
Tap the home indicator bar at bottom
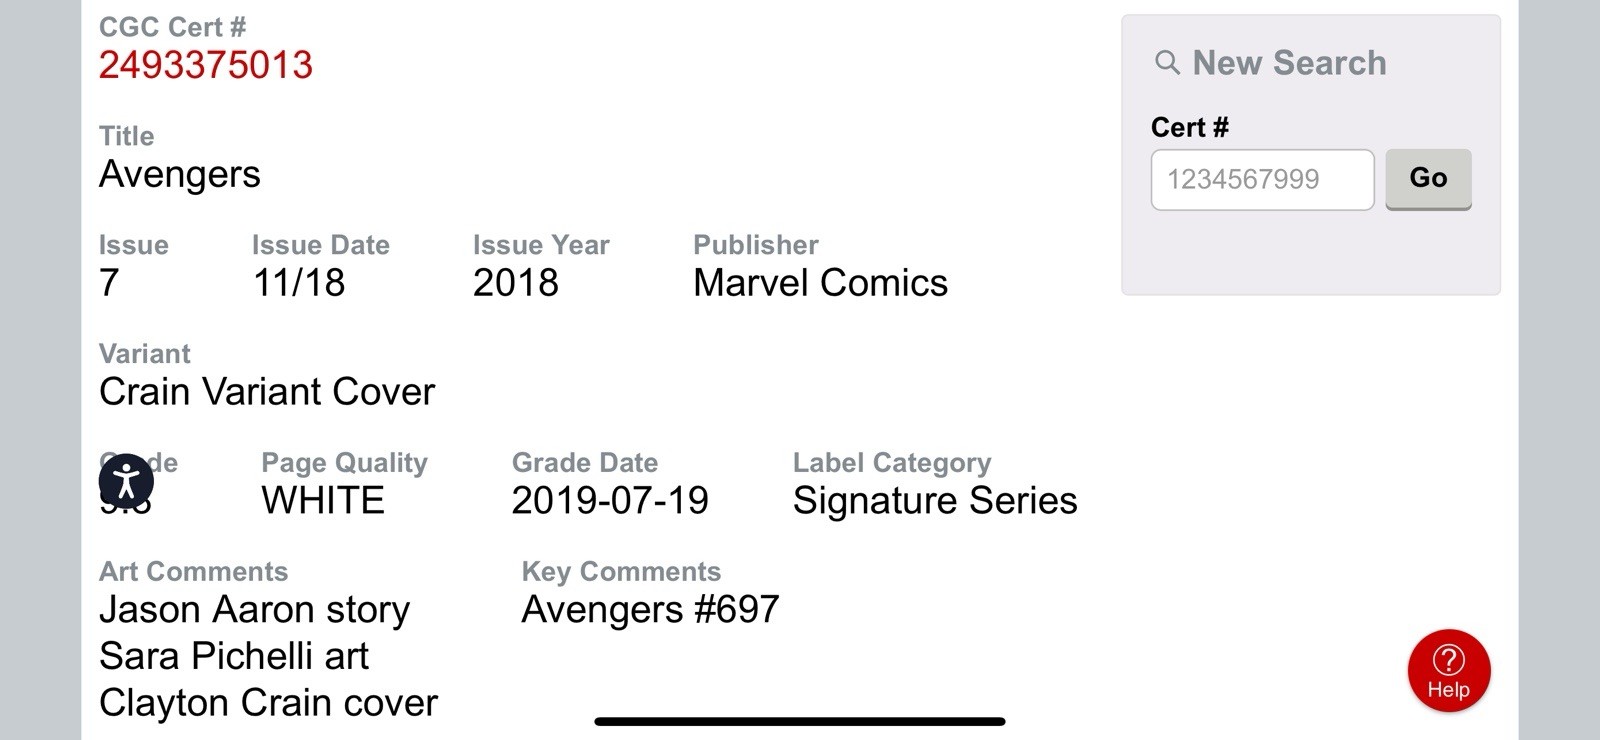pyautogui.click(x=800, y=721)
